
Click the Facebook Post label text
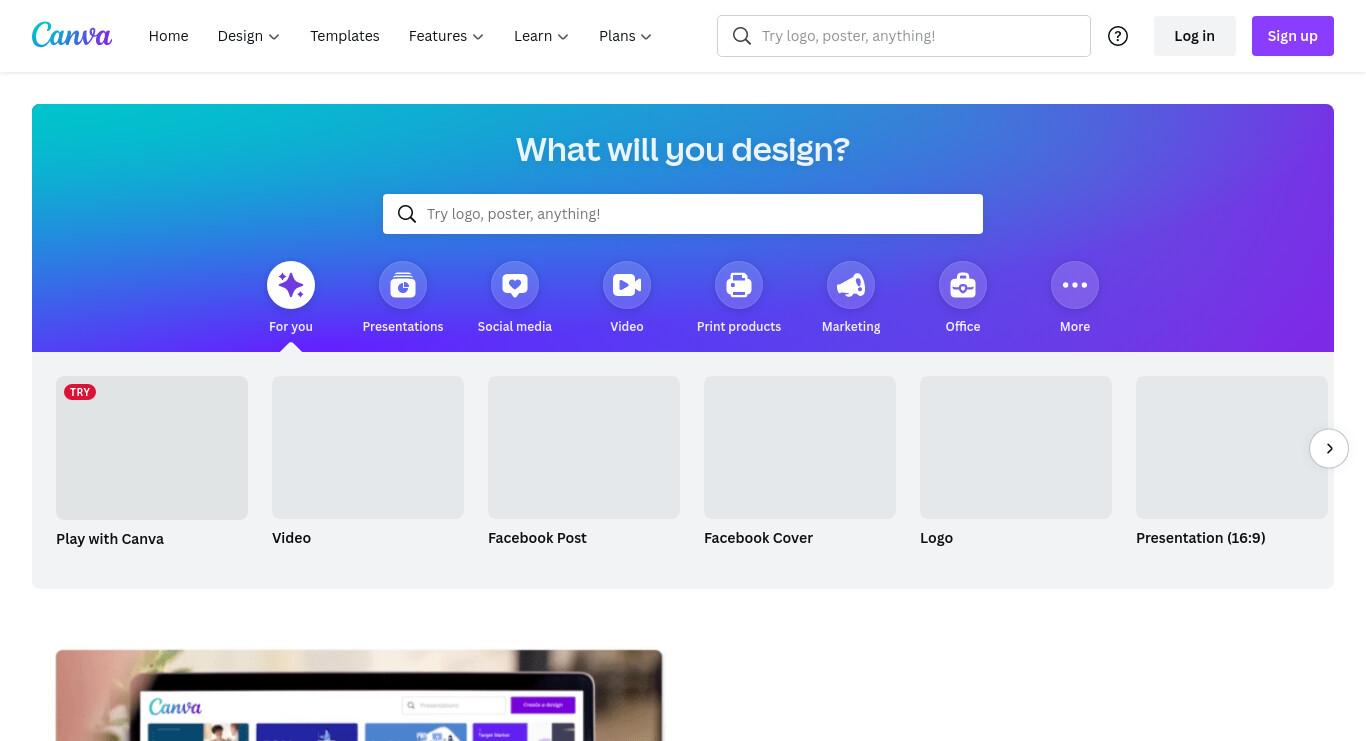(537, 538)
